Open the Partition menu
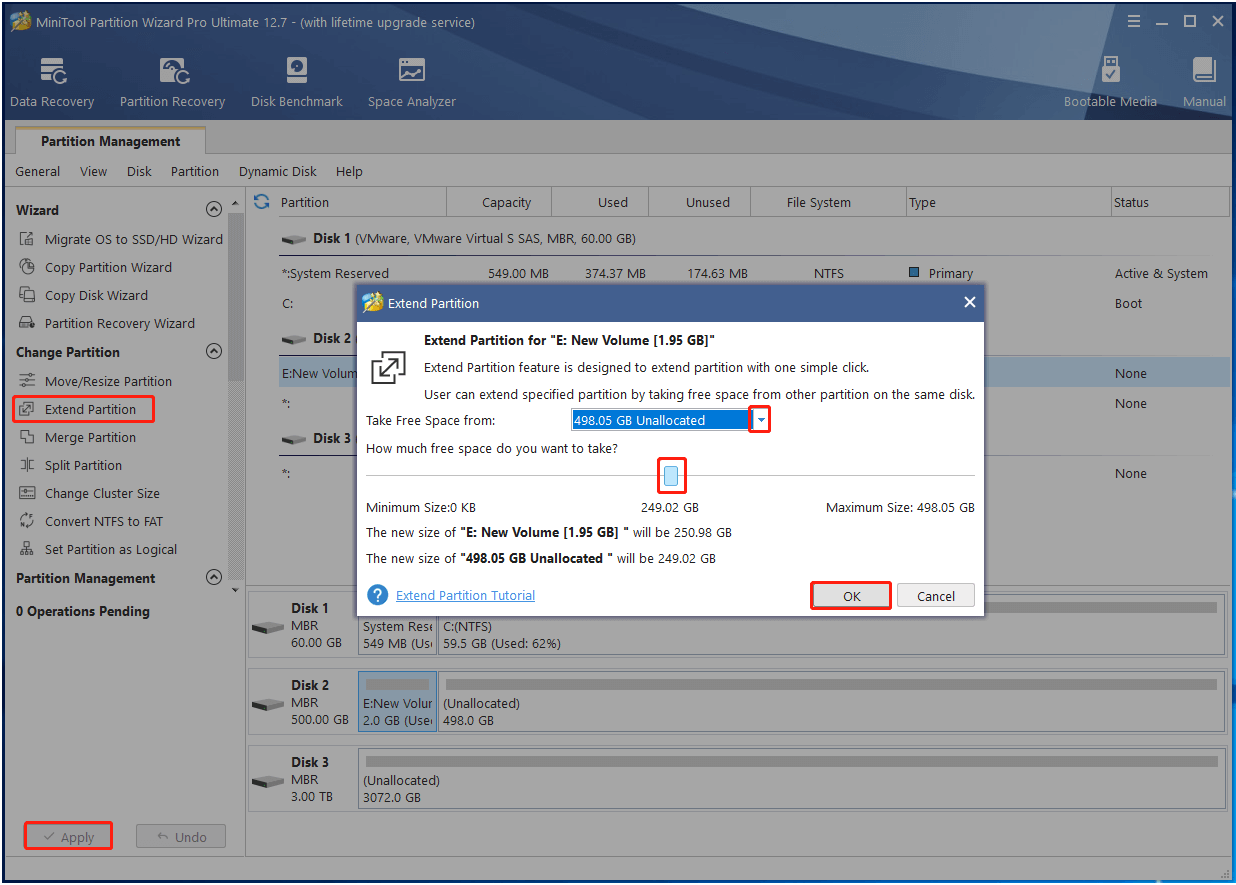1236x885 pixels. coord(195,171)
